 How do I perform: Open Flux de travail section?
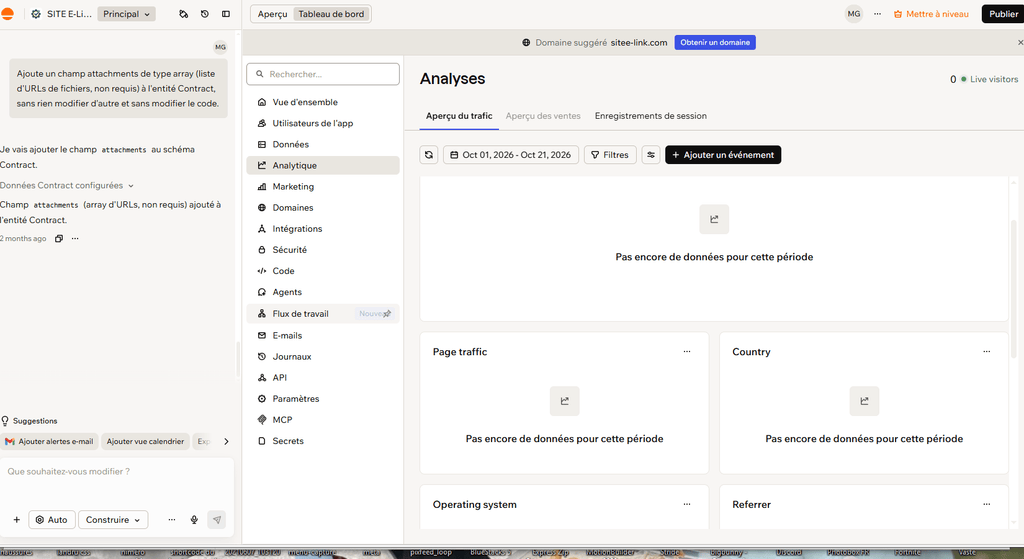(323, 313)
